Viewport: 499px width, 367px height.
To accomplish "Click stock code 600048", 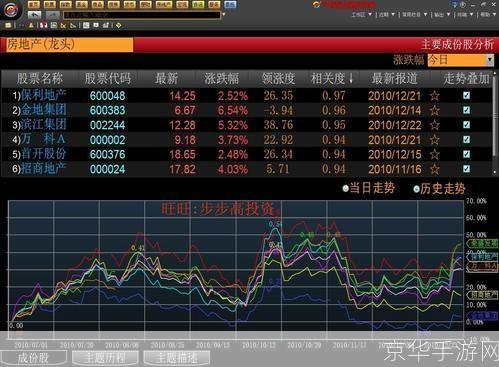I will click(x=107, y=96).
